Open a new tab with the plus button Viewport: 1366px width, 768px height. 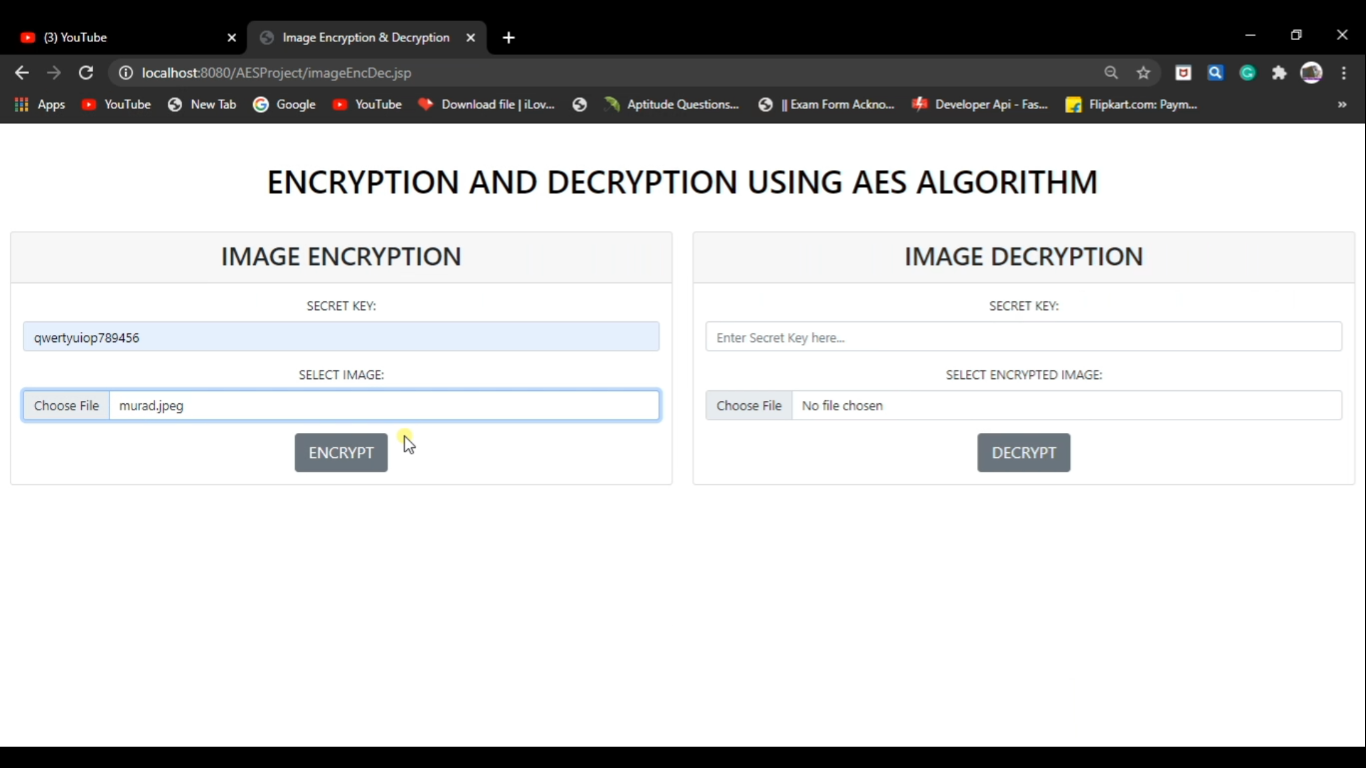click(x=508, y=38)
